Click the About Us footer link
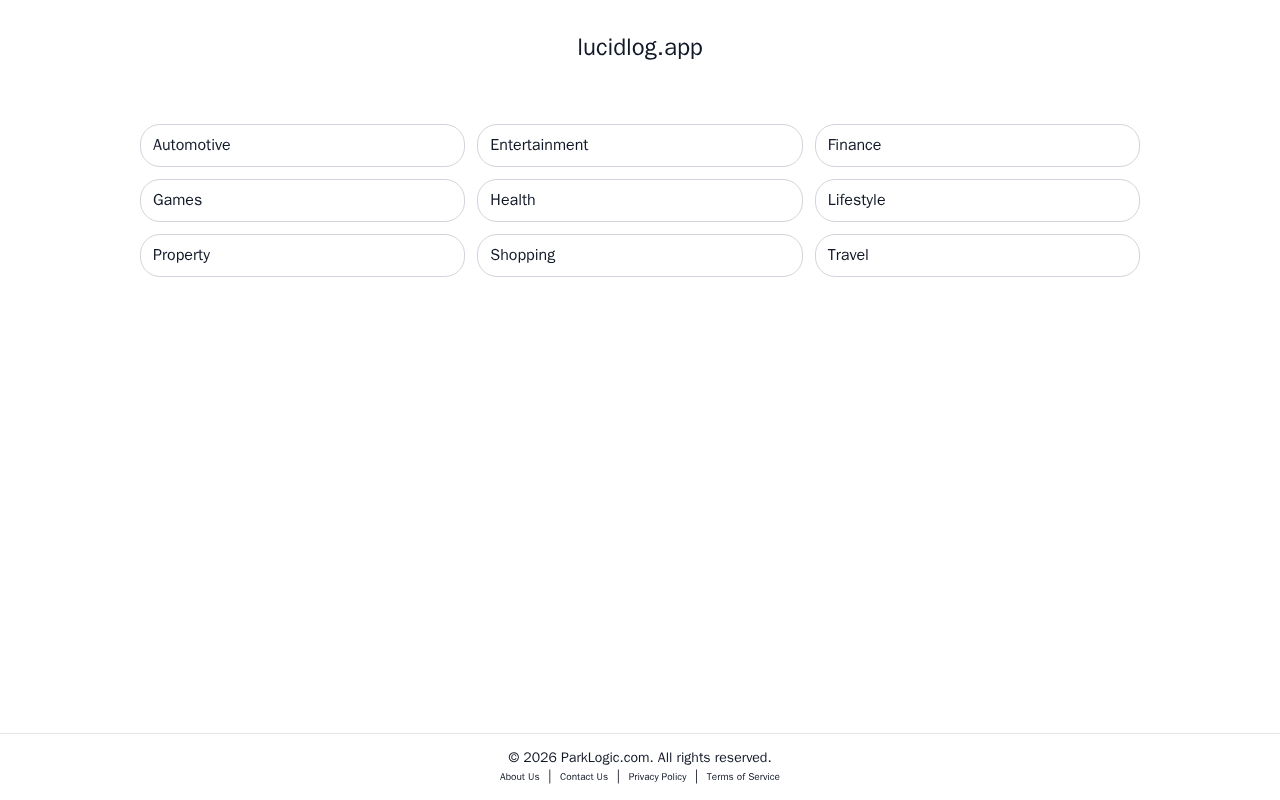The image size is (1280, 800). pos(519,777)
